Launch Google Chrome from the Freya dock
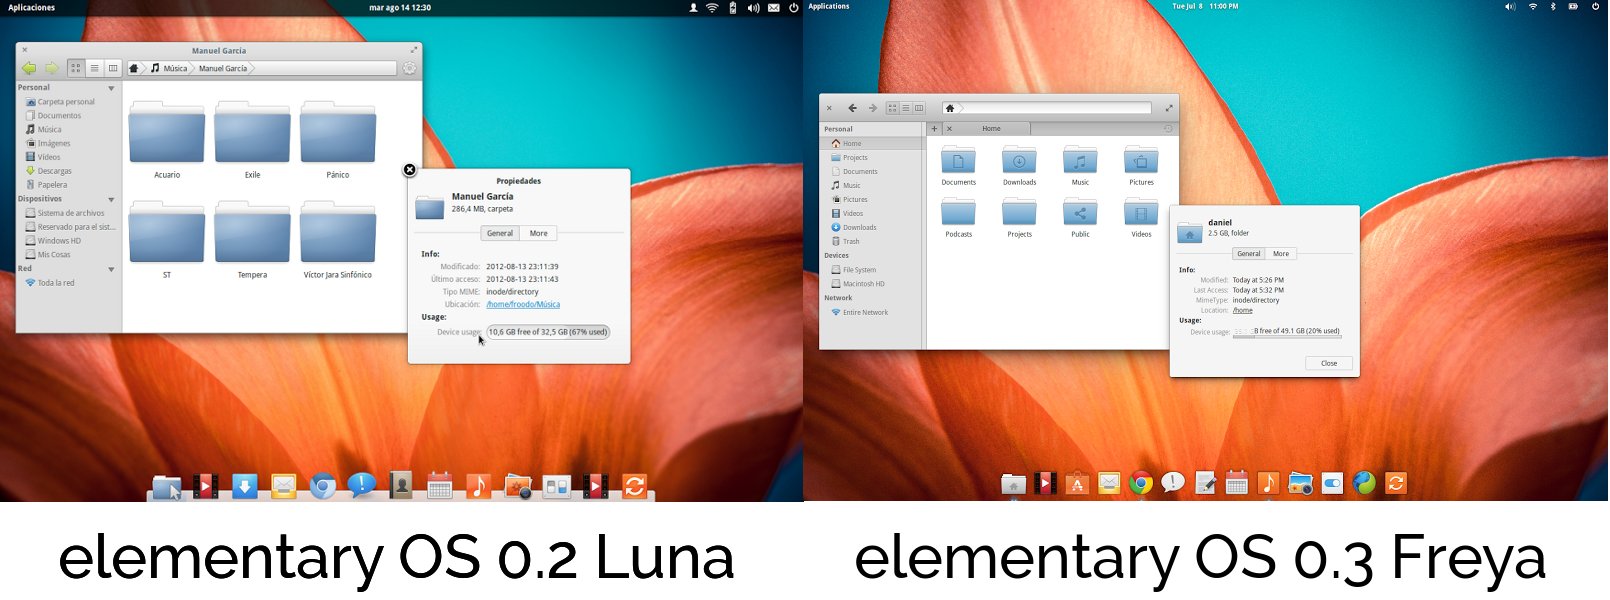 pyautogui.click(x=1141, y=484)
